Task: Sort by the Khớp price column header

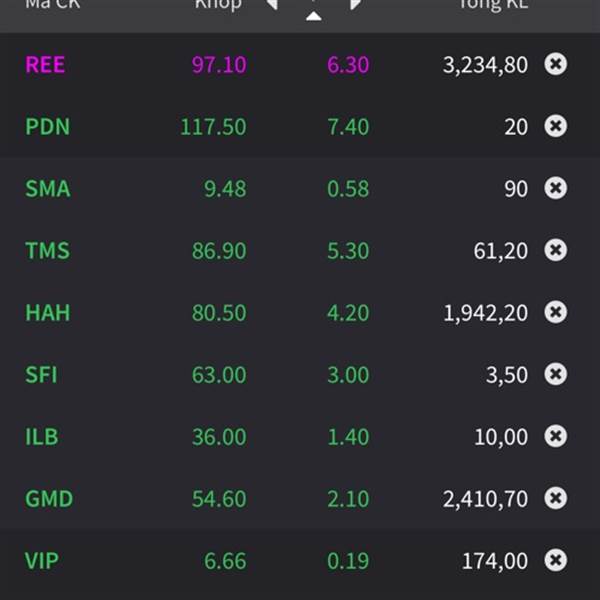Action: pyautogui.click(x=218, y=5)
